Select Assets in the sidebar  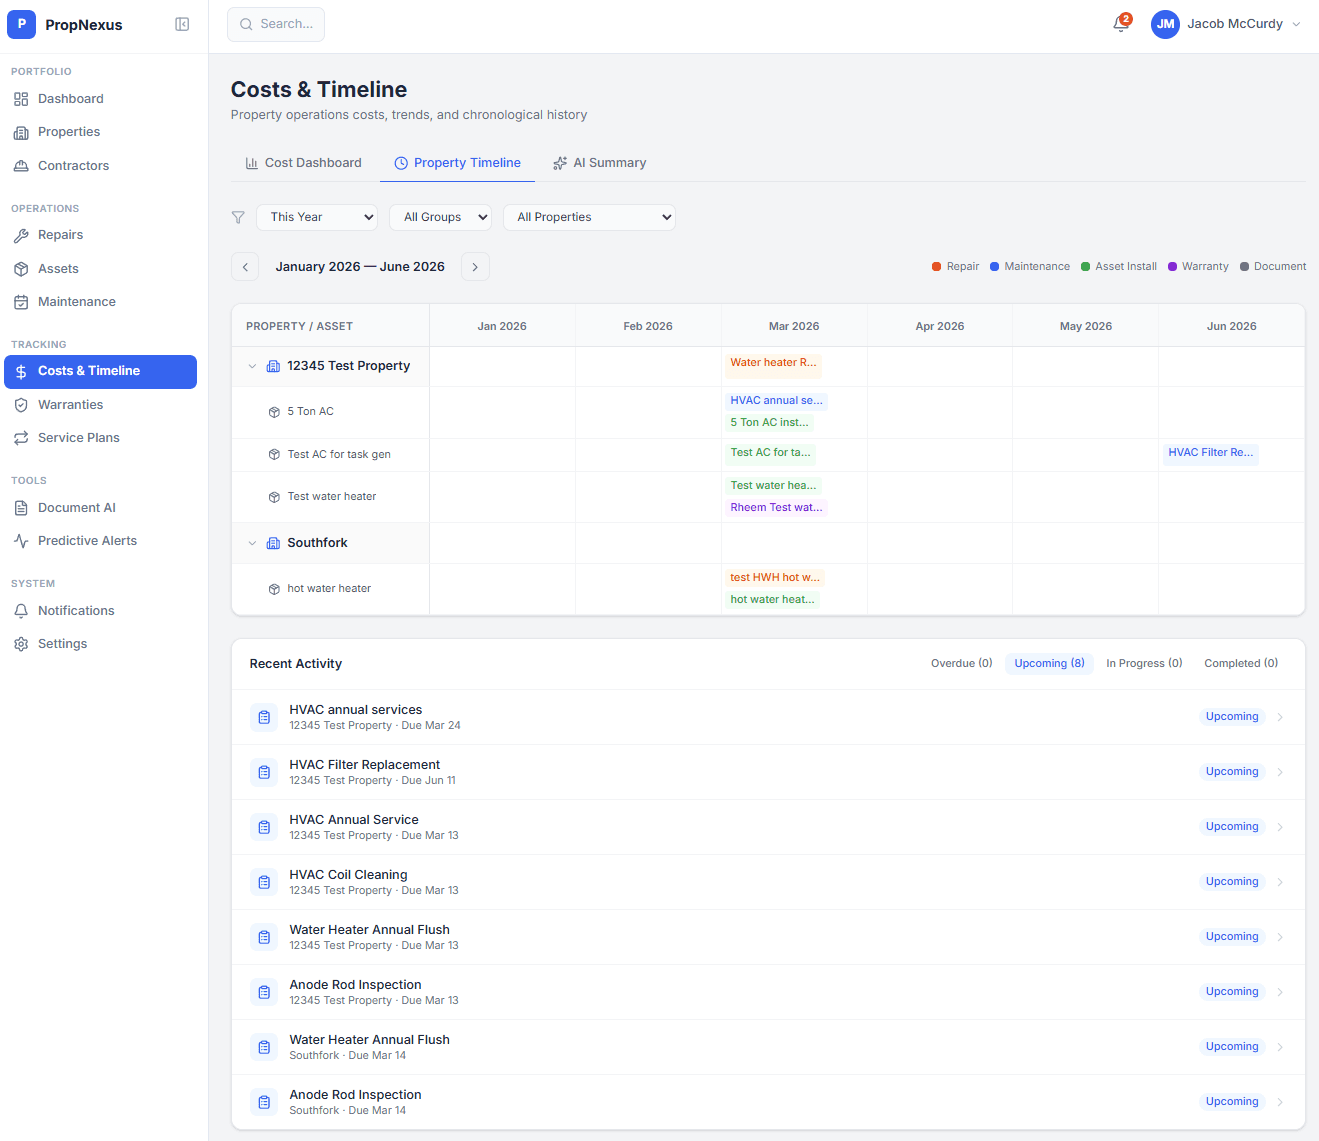(56, 268)
